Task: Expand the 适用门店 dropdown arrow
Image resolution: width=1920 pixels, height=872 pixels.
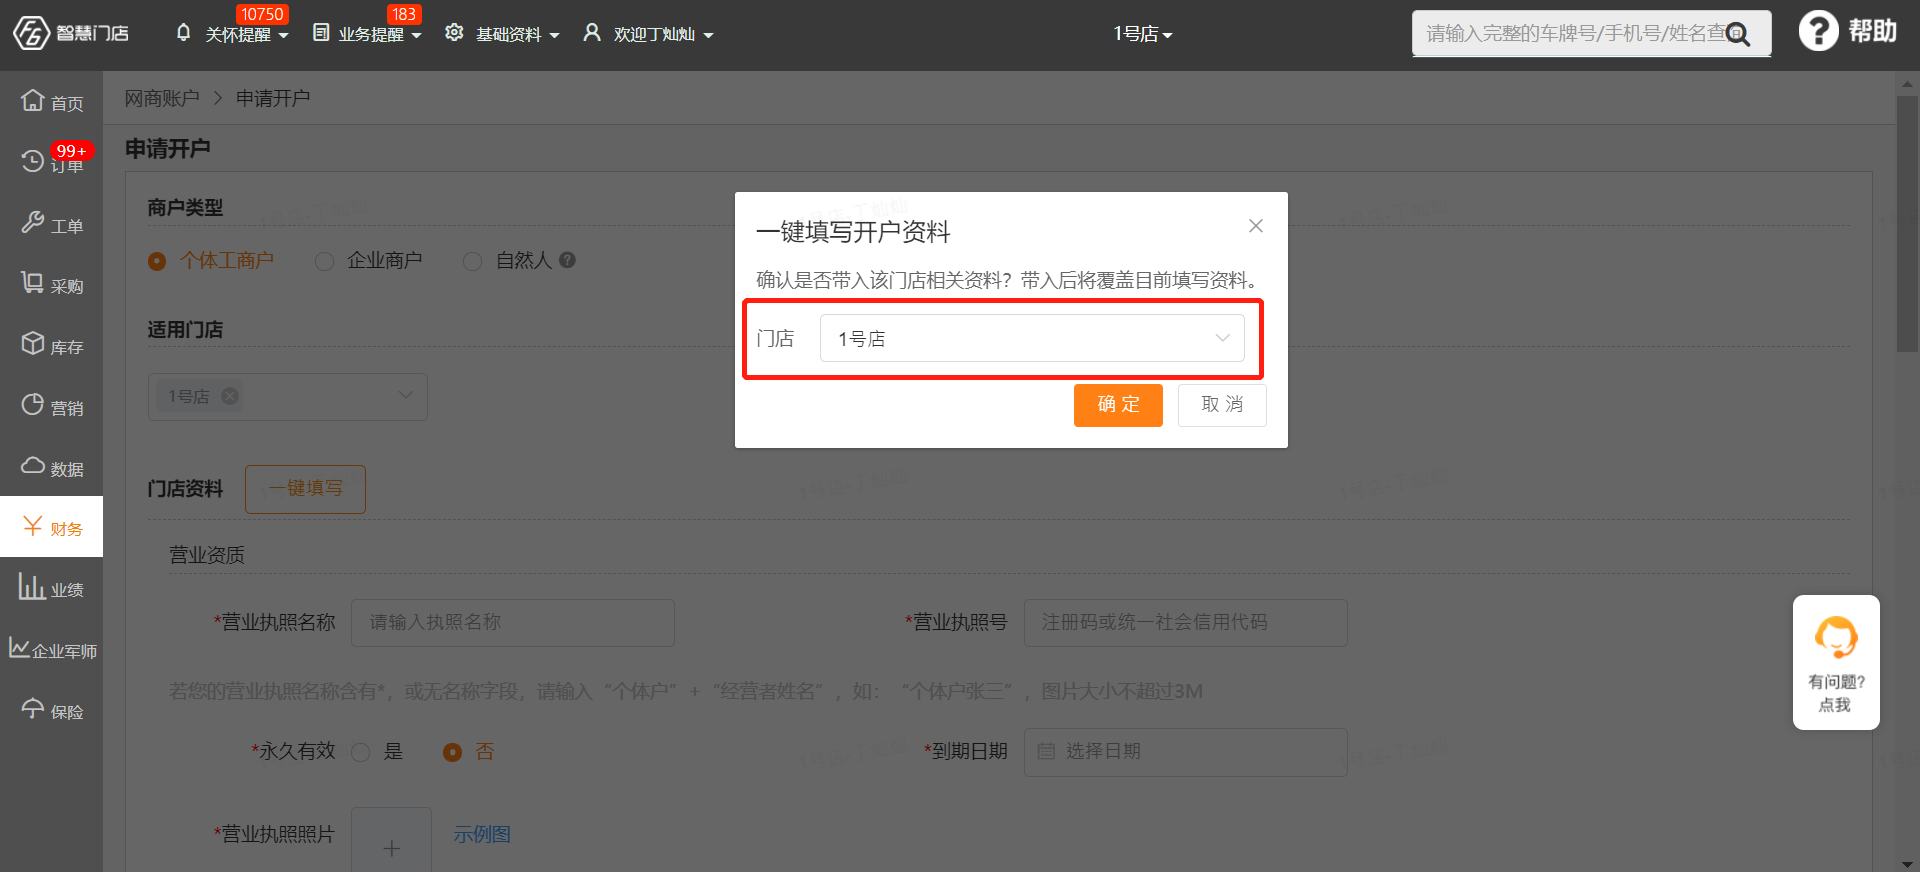Action: (405, 395)
